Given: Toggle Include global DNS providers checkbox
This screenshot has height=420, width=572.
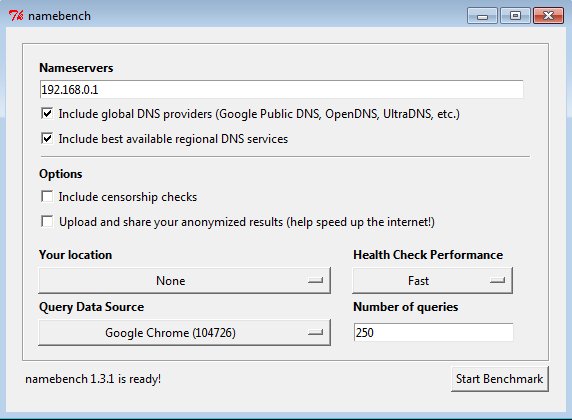Looking at the screenshot, I should click(47, 113).
